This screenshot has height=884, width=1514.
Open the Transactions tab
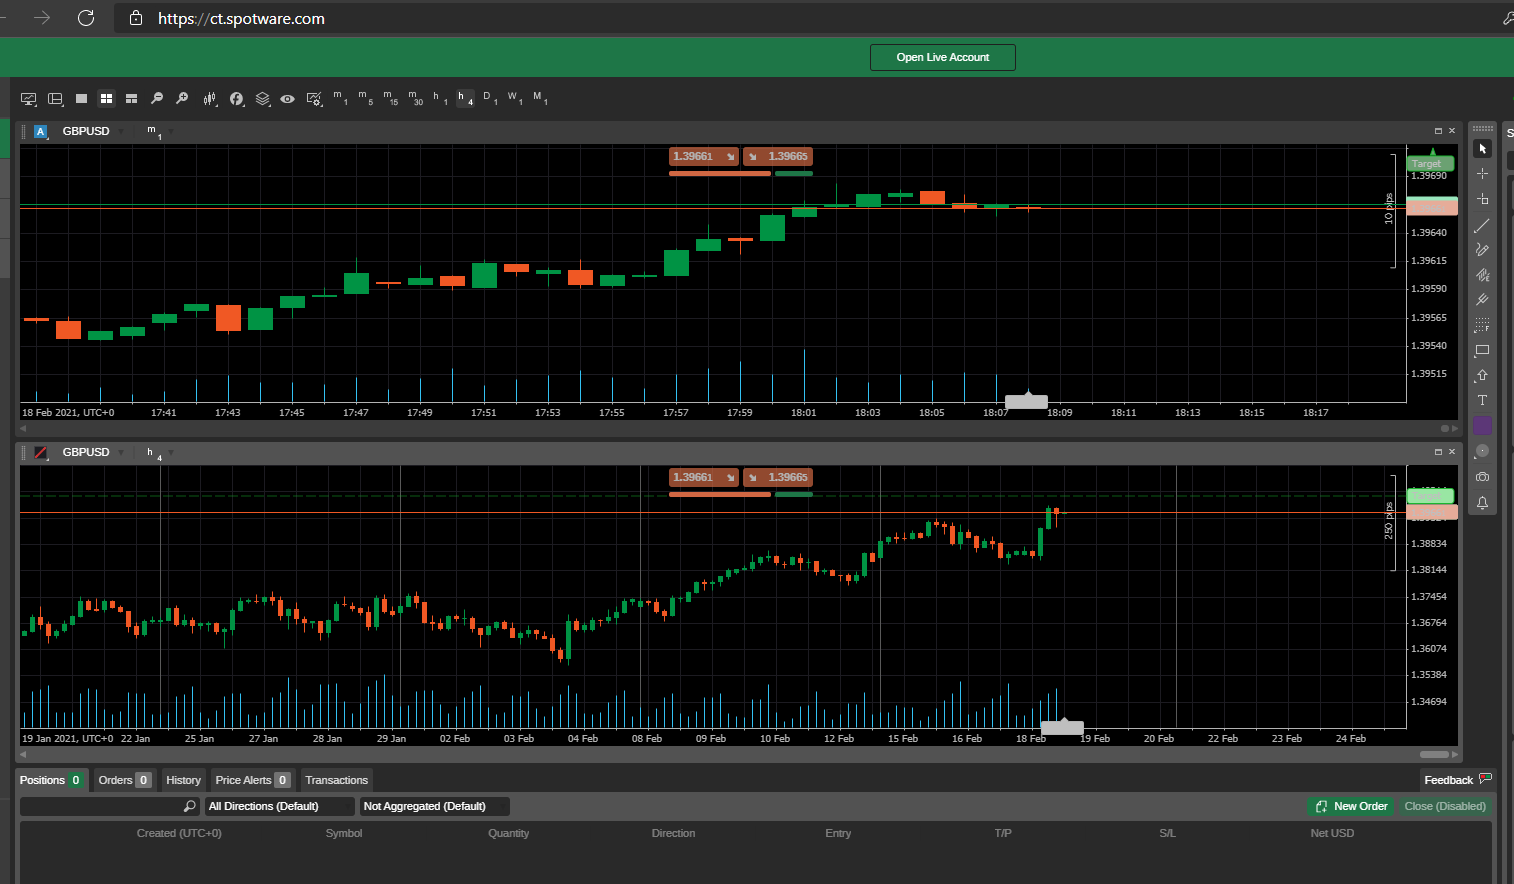tap(336, 780)
